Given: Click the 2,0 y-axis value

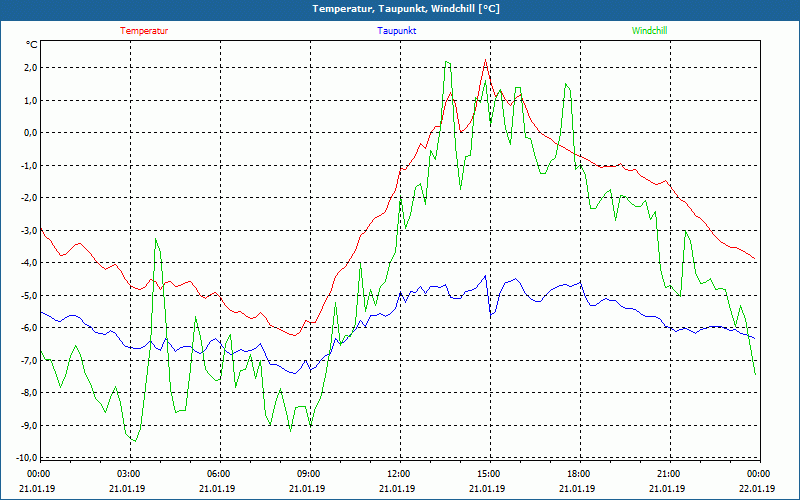Looking at the screenshot, I should coord(30,68).
